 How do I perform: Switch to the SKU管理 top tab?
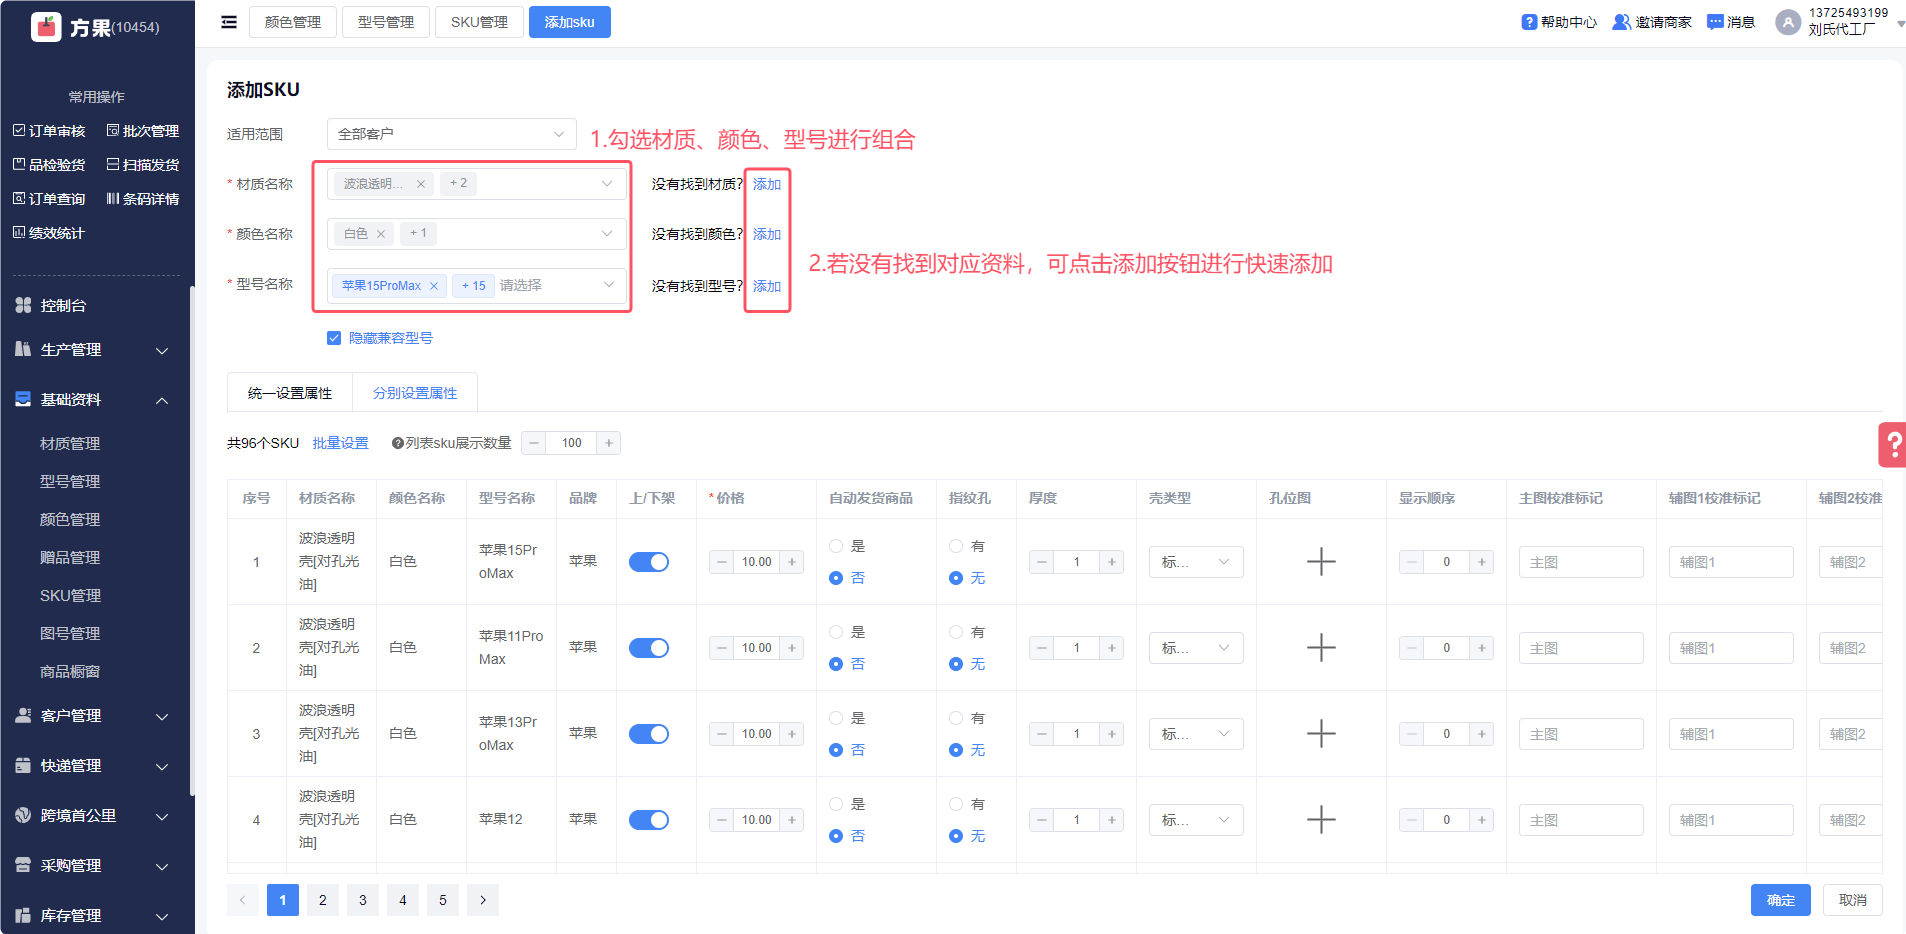(x=479, y=22)
